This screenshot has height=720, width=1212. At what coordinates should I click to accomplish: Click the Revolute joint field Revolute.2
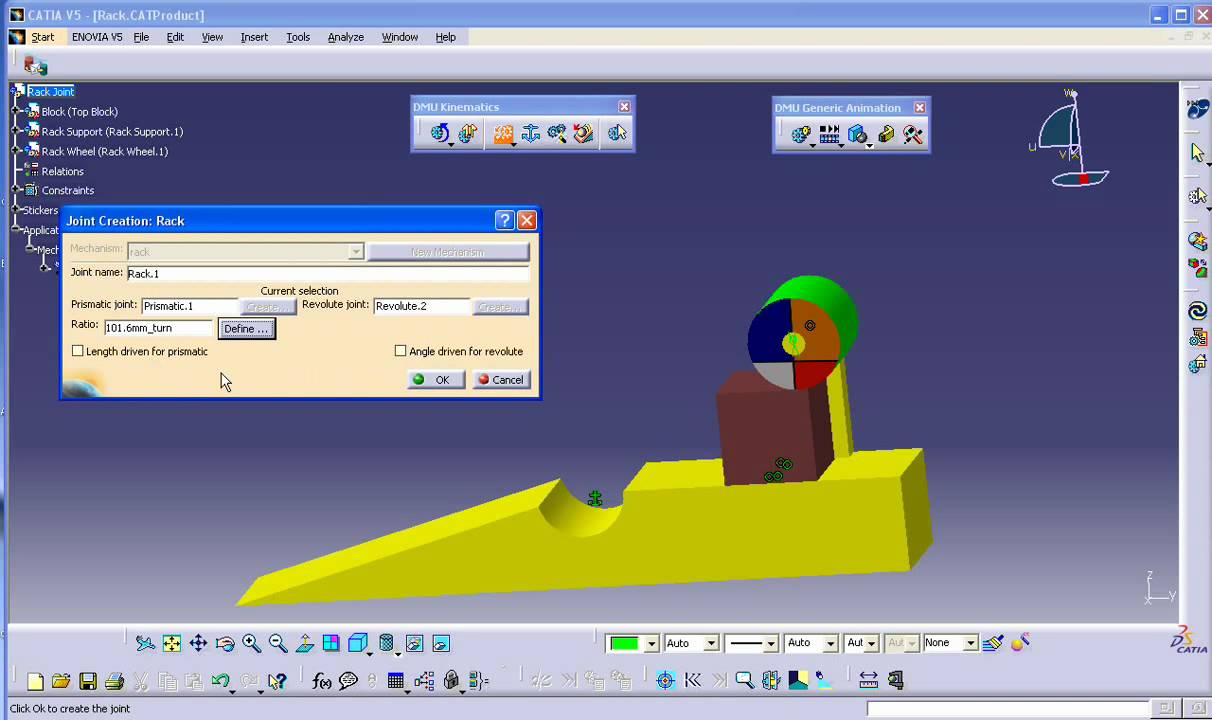(422, 306)
